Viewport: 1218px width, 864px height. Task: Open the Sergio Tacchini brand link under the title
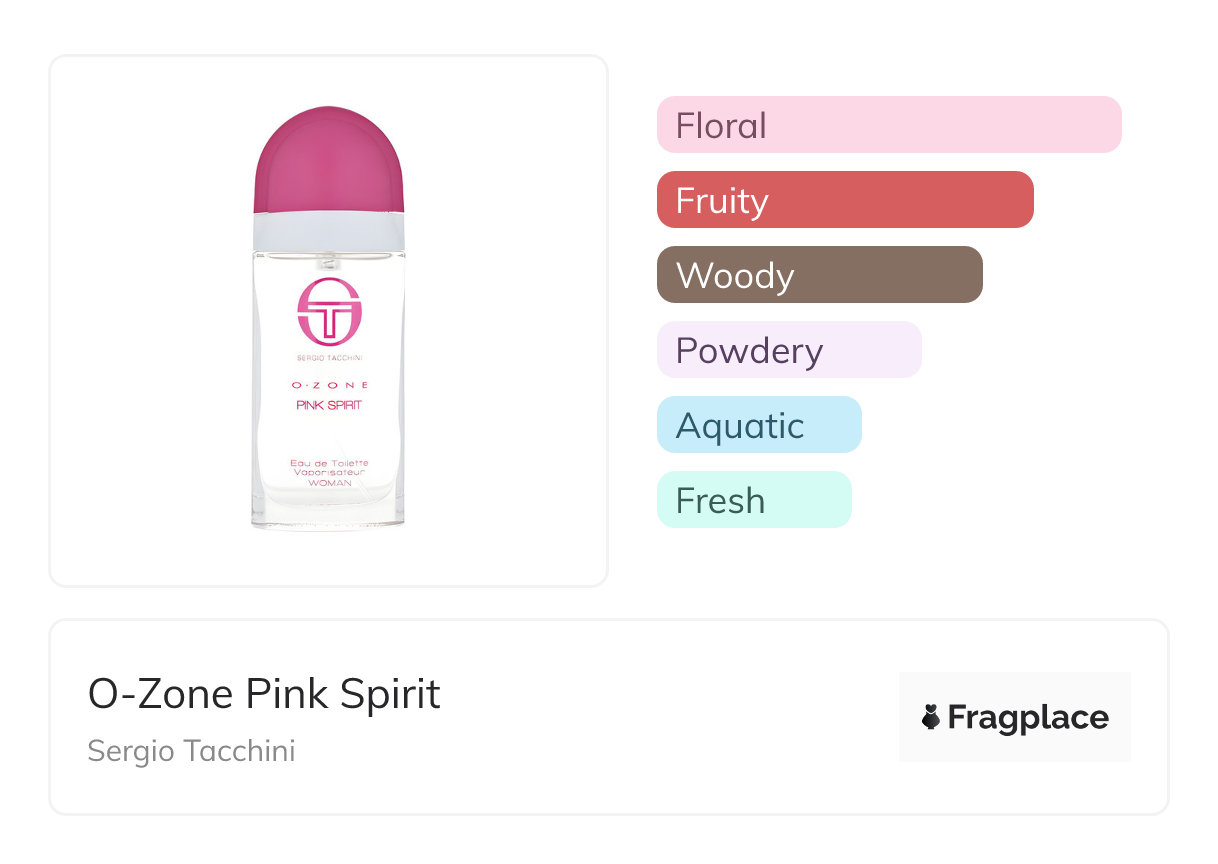coord(191,751)
